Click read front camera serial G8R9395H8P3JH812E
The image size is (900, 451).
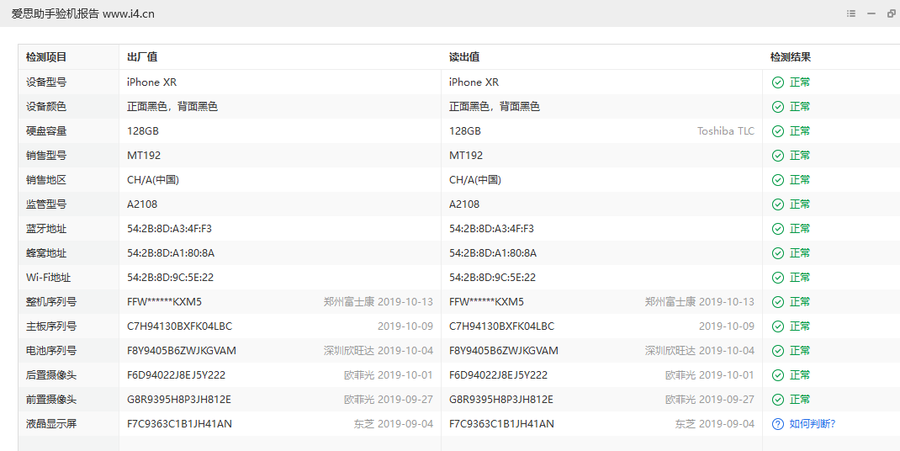pos(501,399)
